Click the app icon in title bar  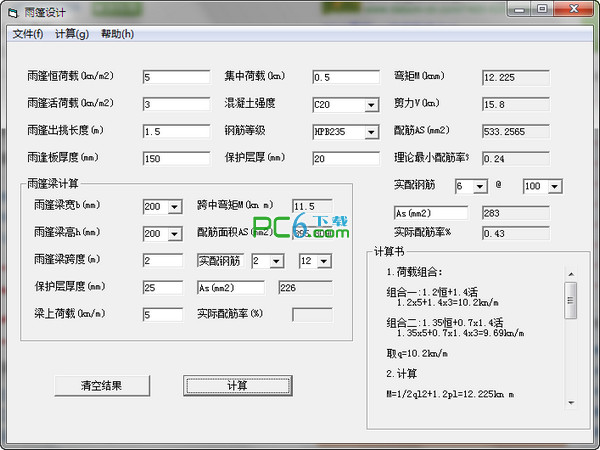(13, 13)
